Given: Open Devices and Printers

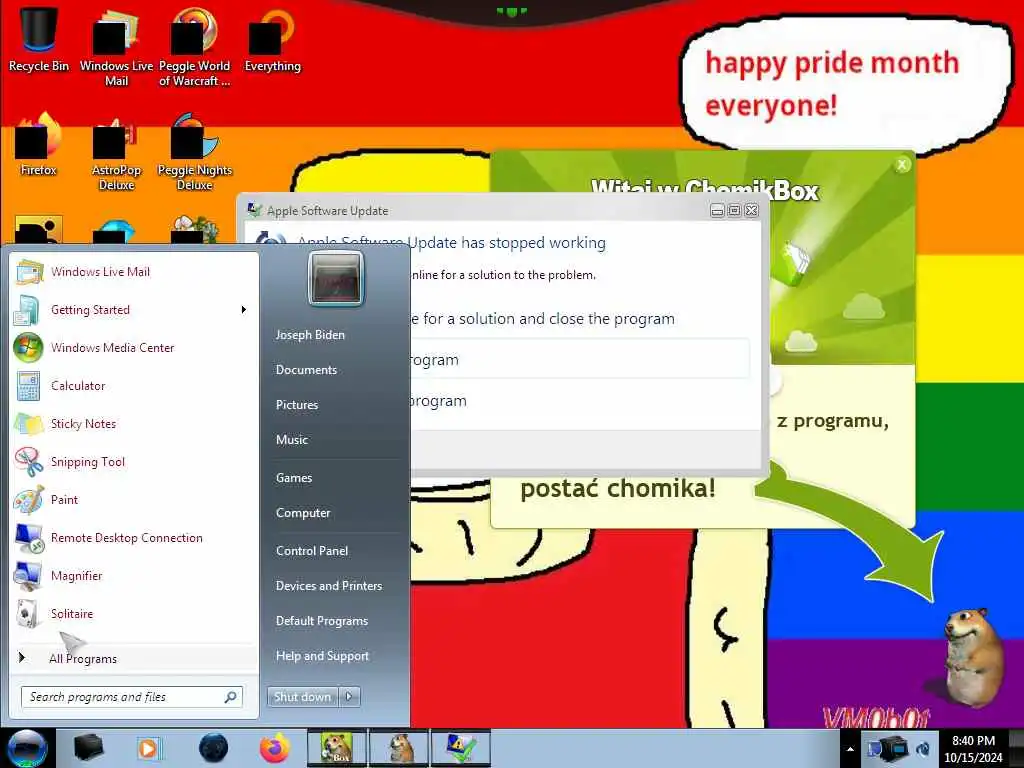Looking at the screenshot, I should coord(328,586).
